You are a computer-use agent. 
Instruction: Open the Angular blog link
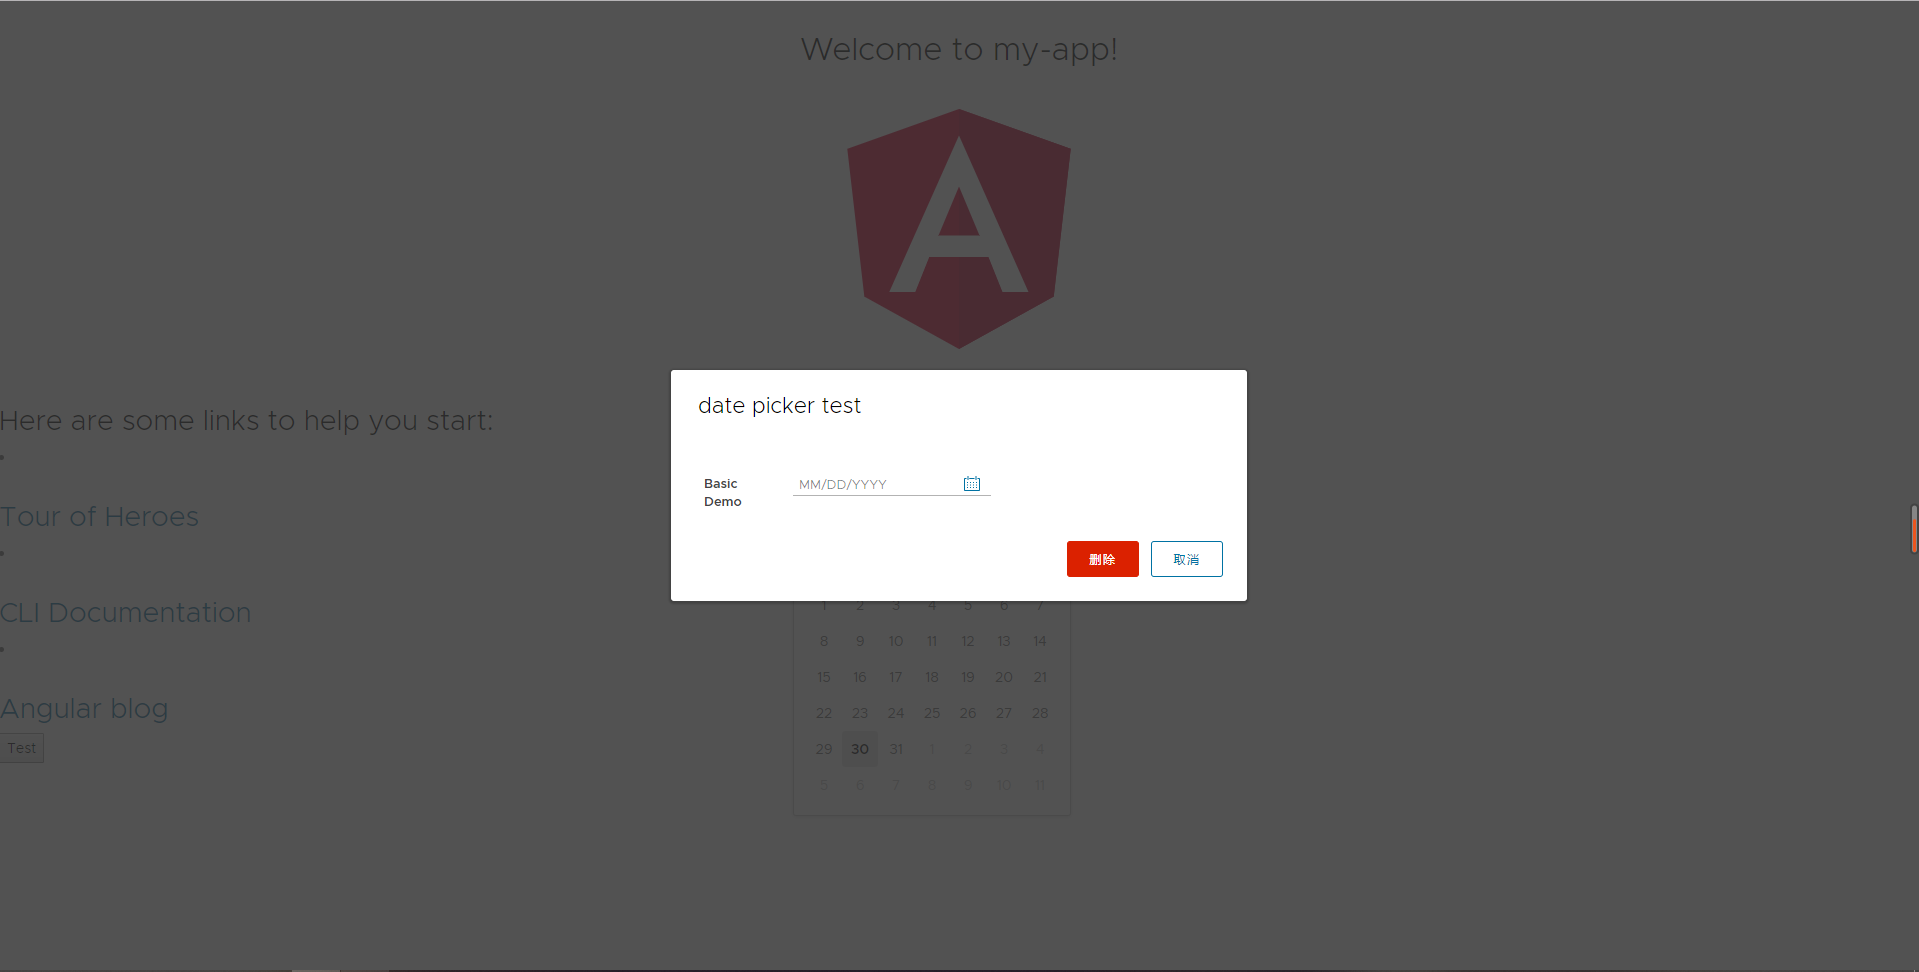(x=84, y=709)
